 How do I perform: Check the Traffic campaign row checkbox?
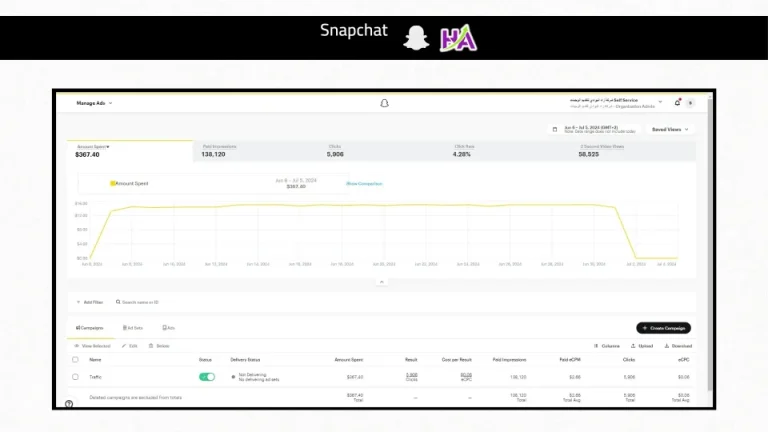(75, 377)
